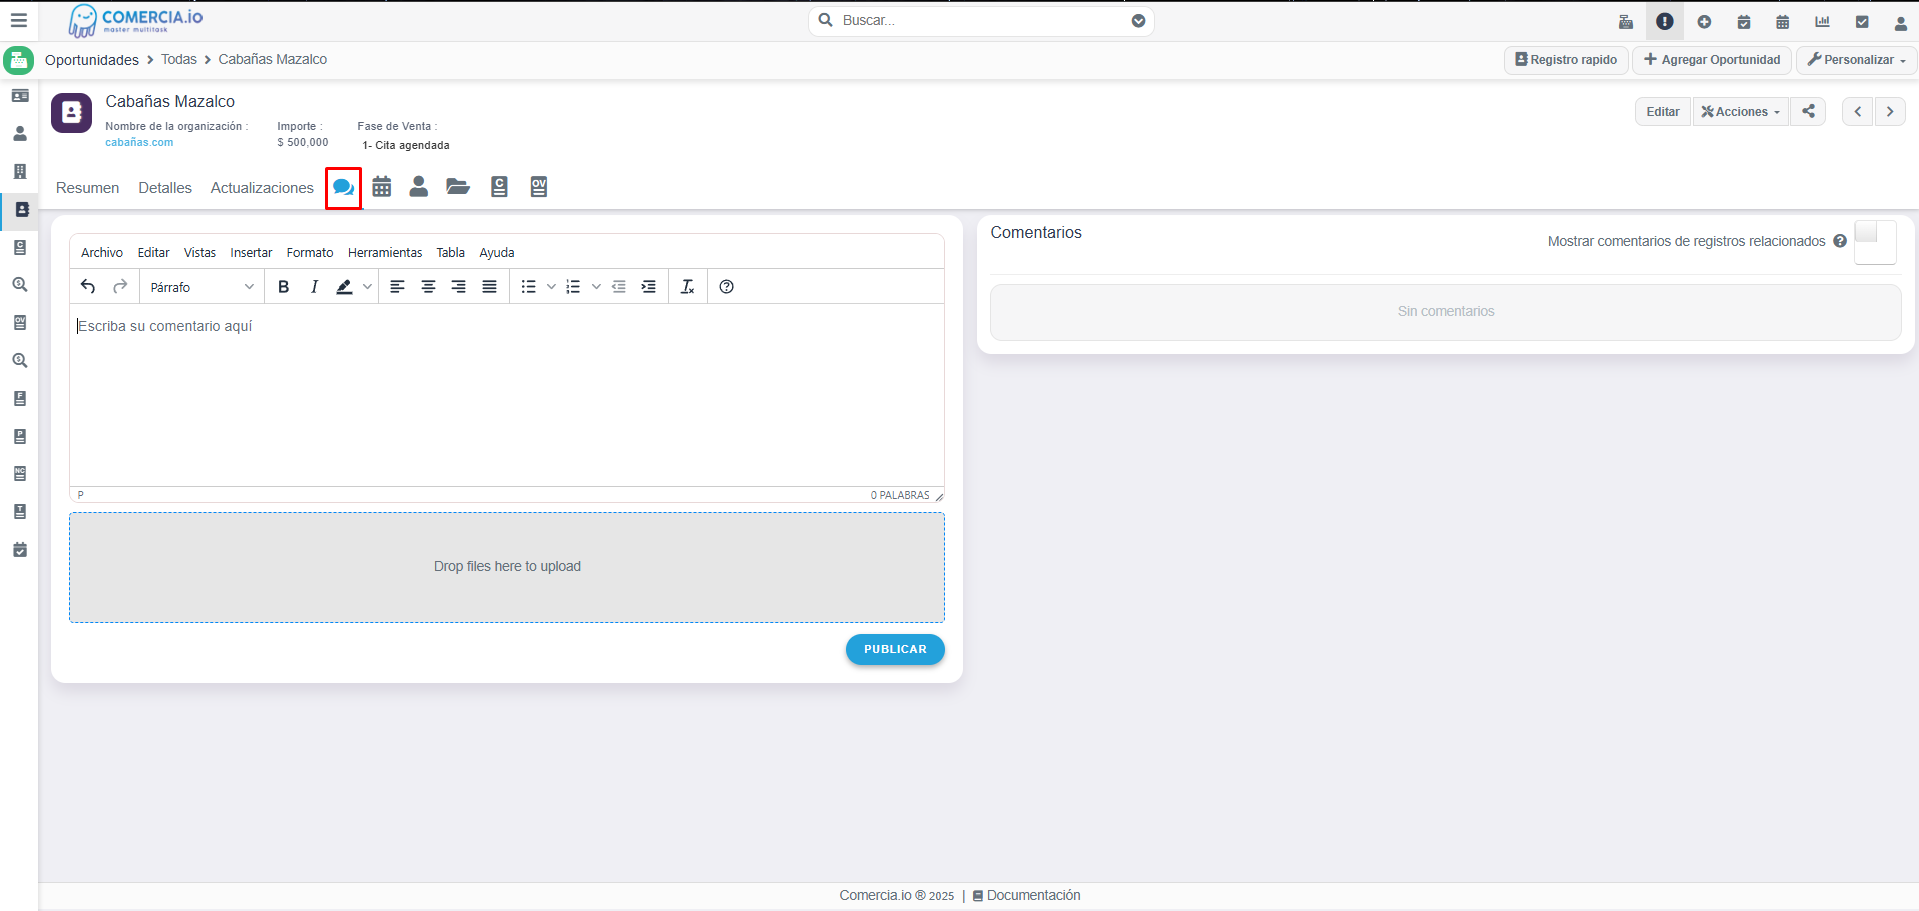Expand the Personalizar dropdown

click(1856, 60)
